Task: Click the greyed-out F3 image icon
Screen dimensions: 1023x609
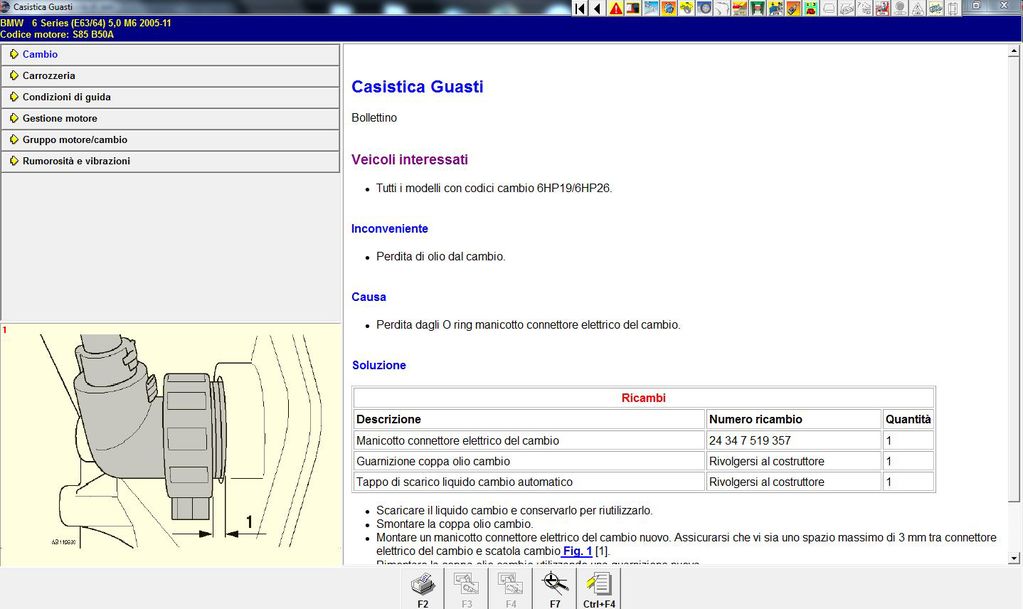Action: pos(466,589)
